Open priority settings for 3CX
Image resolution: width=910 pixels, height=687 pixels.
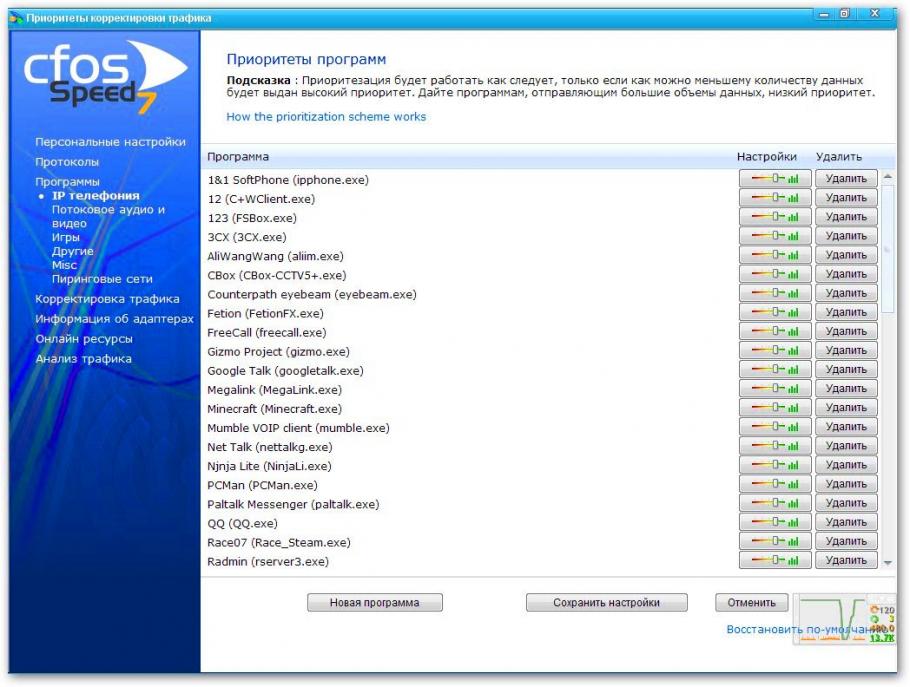(x=775, y=236)
